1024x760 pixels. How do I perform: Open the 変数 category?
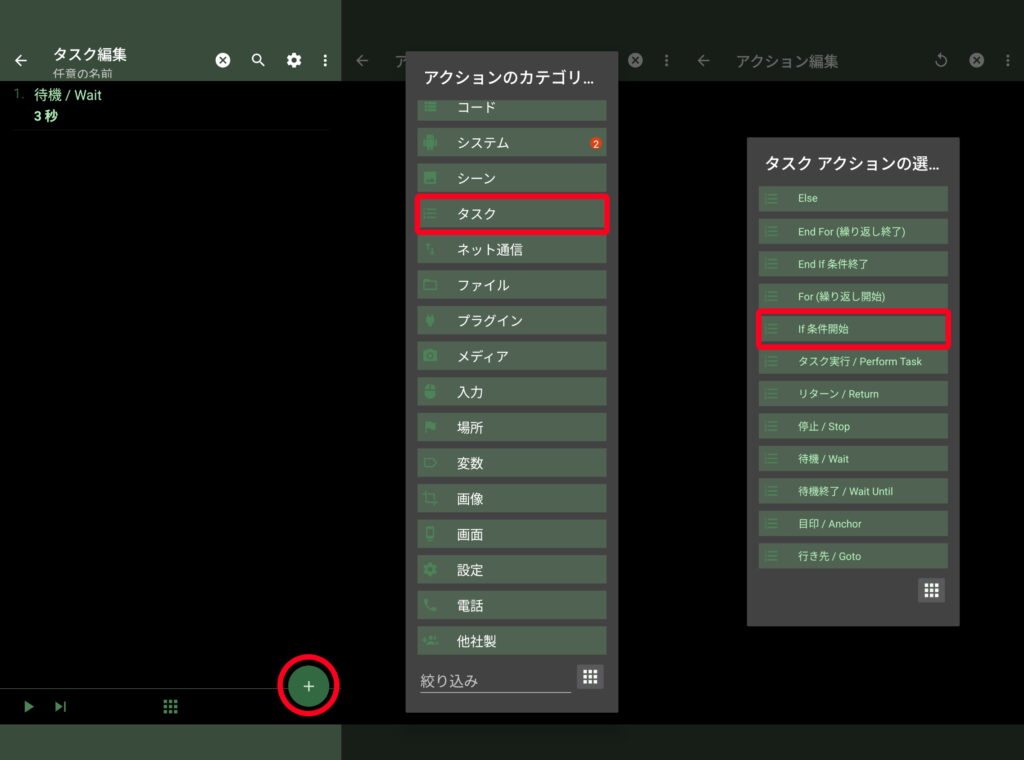point(511,463)
